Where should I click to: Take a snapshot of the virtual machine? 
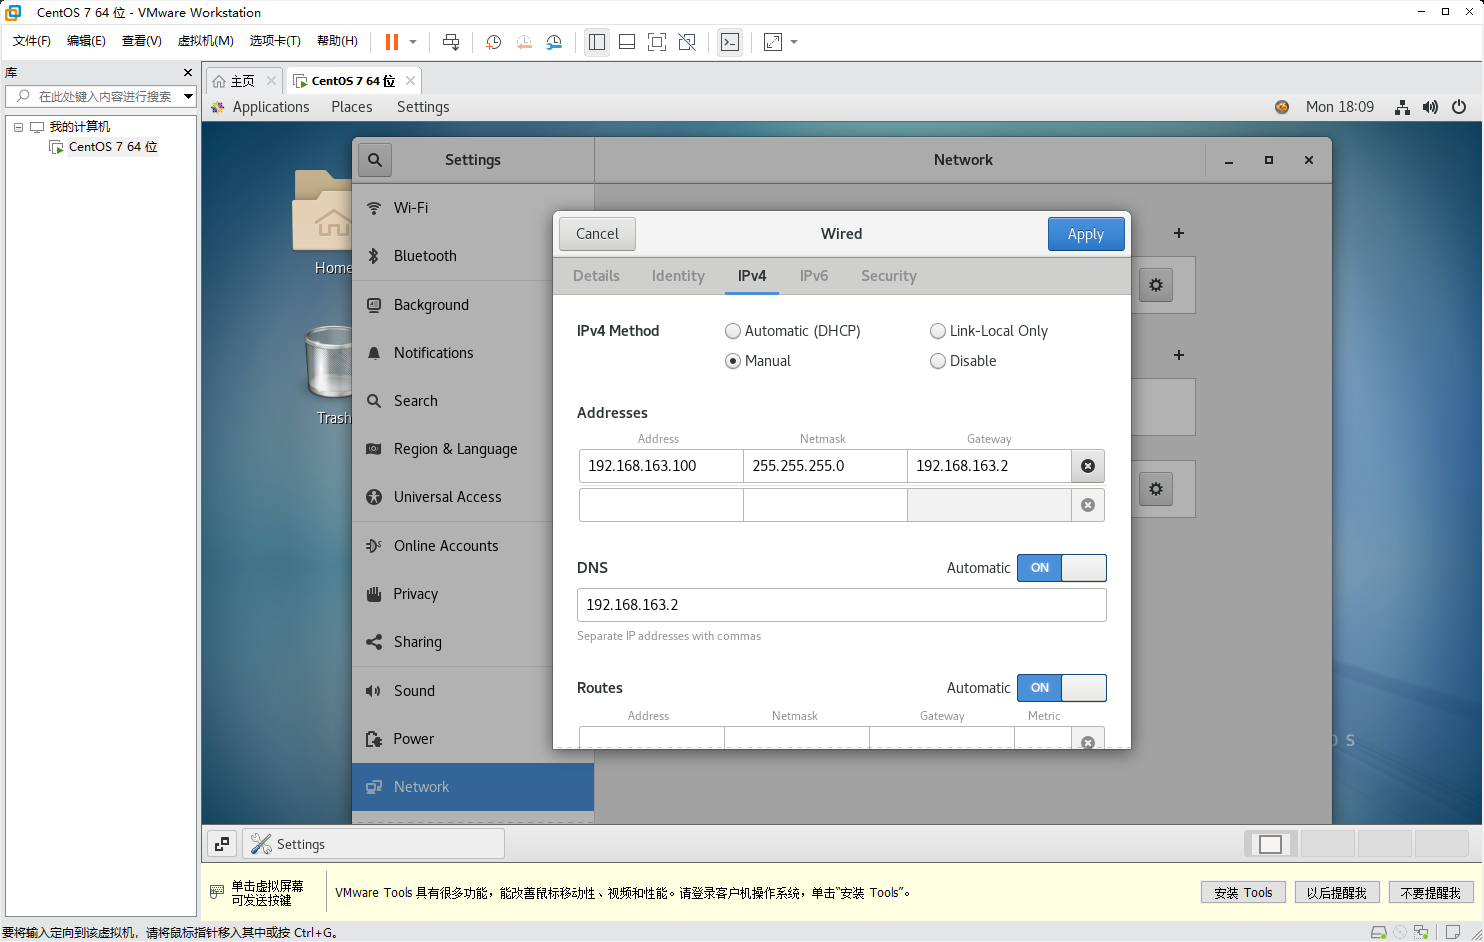[x=493, y=42]
